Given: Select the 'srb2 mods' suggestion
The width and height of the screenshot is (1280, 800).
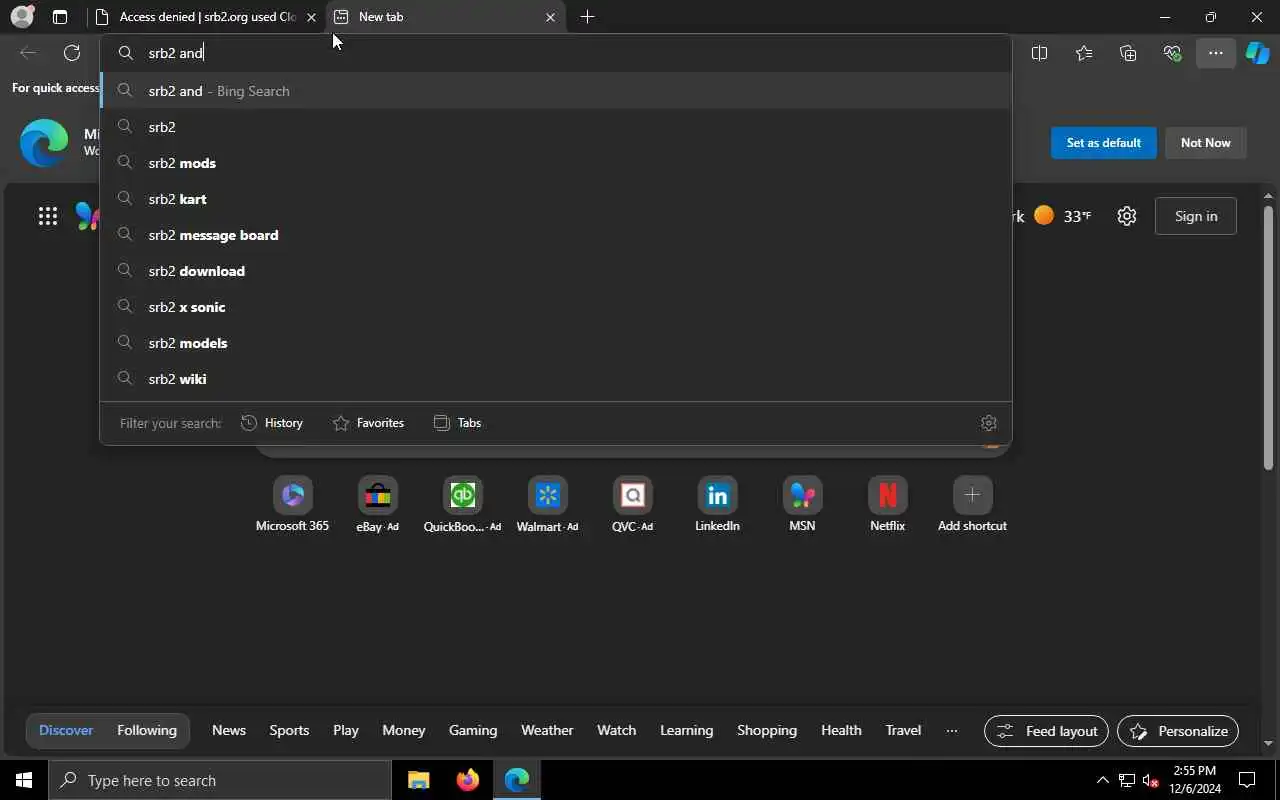Looking at the screenshot, I should (x=555, y=163).
